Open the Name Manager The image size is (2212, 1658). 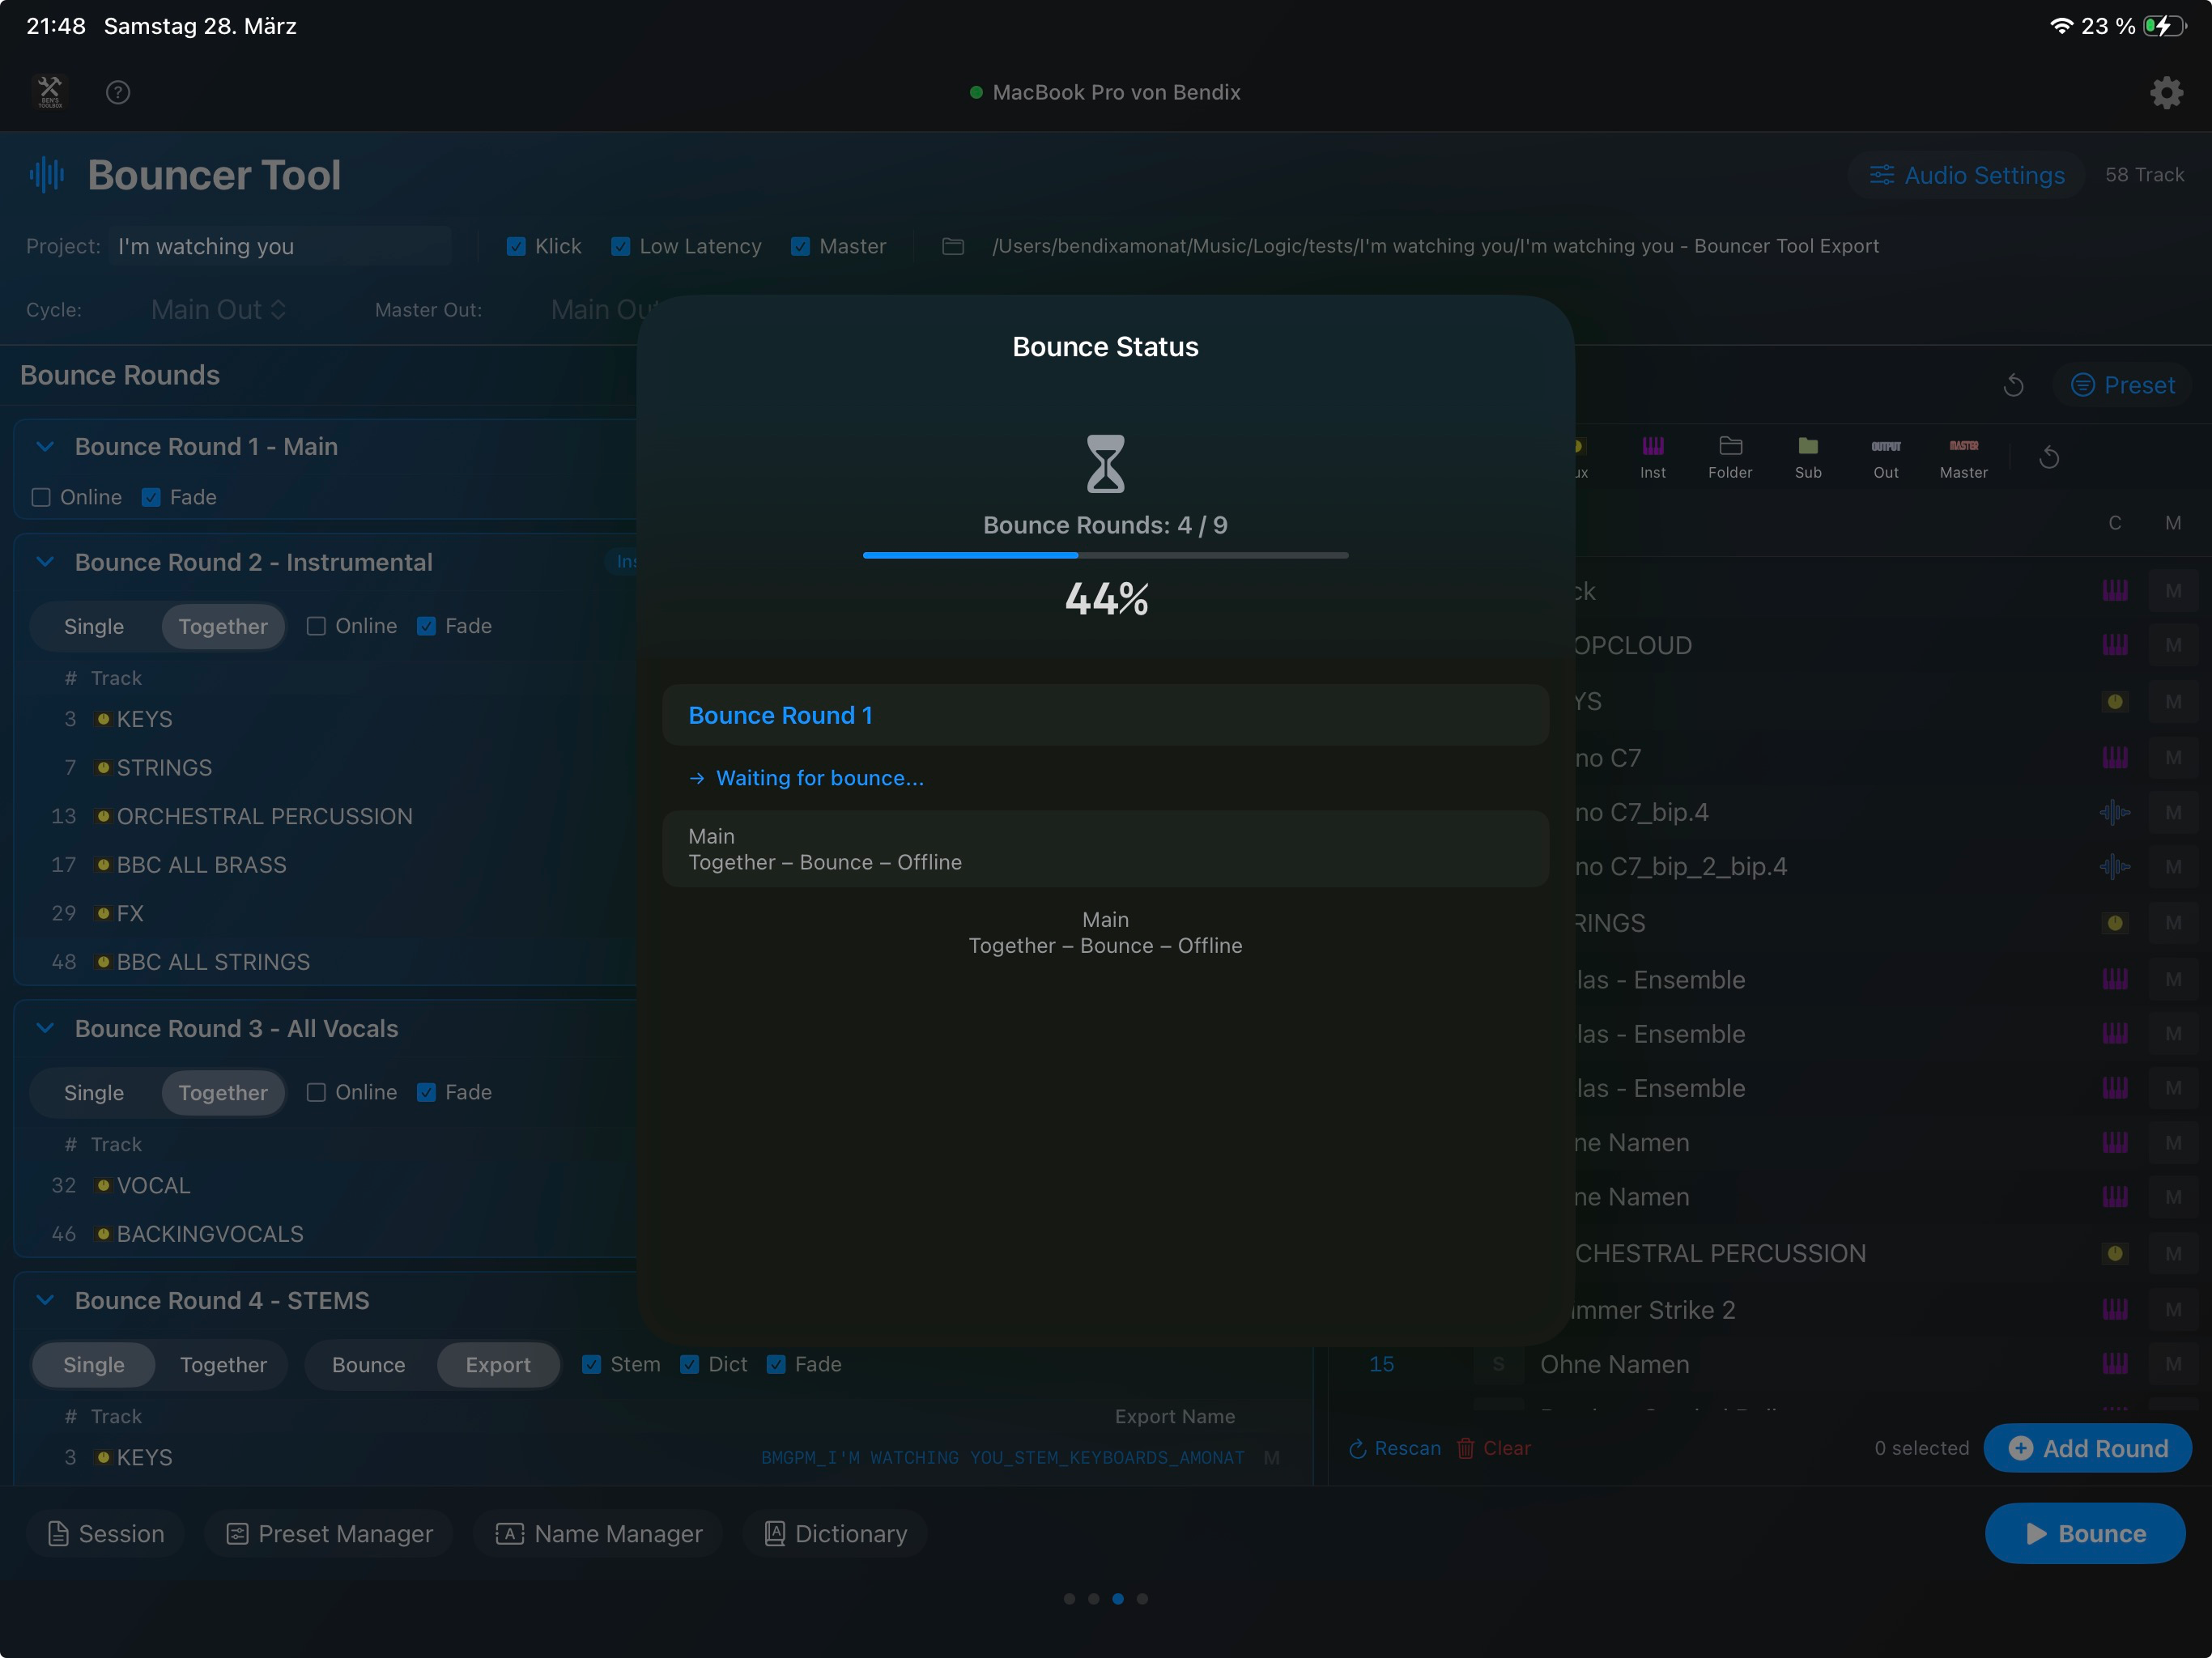pos(599,1533)
